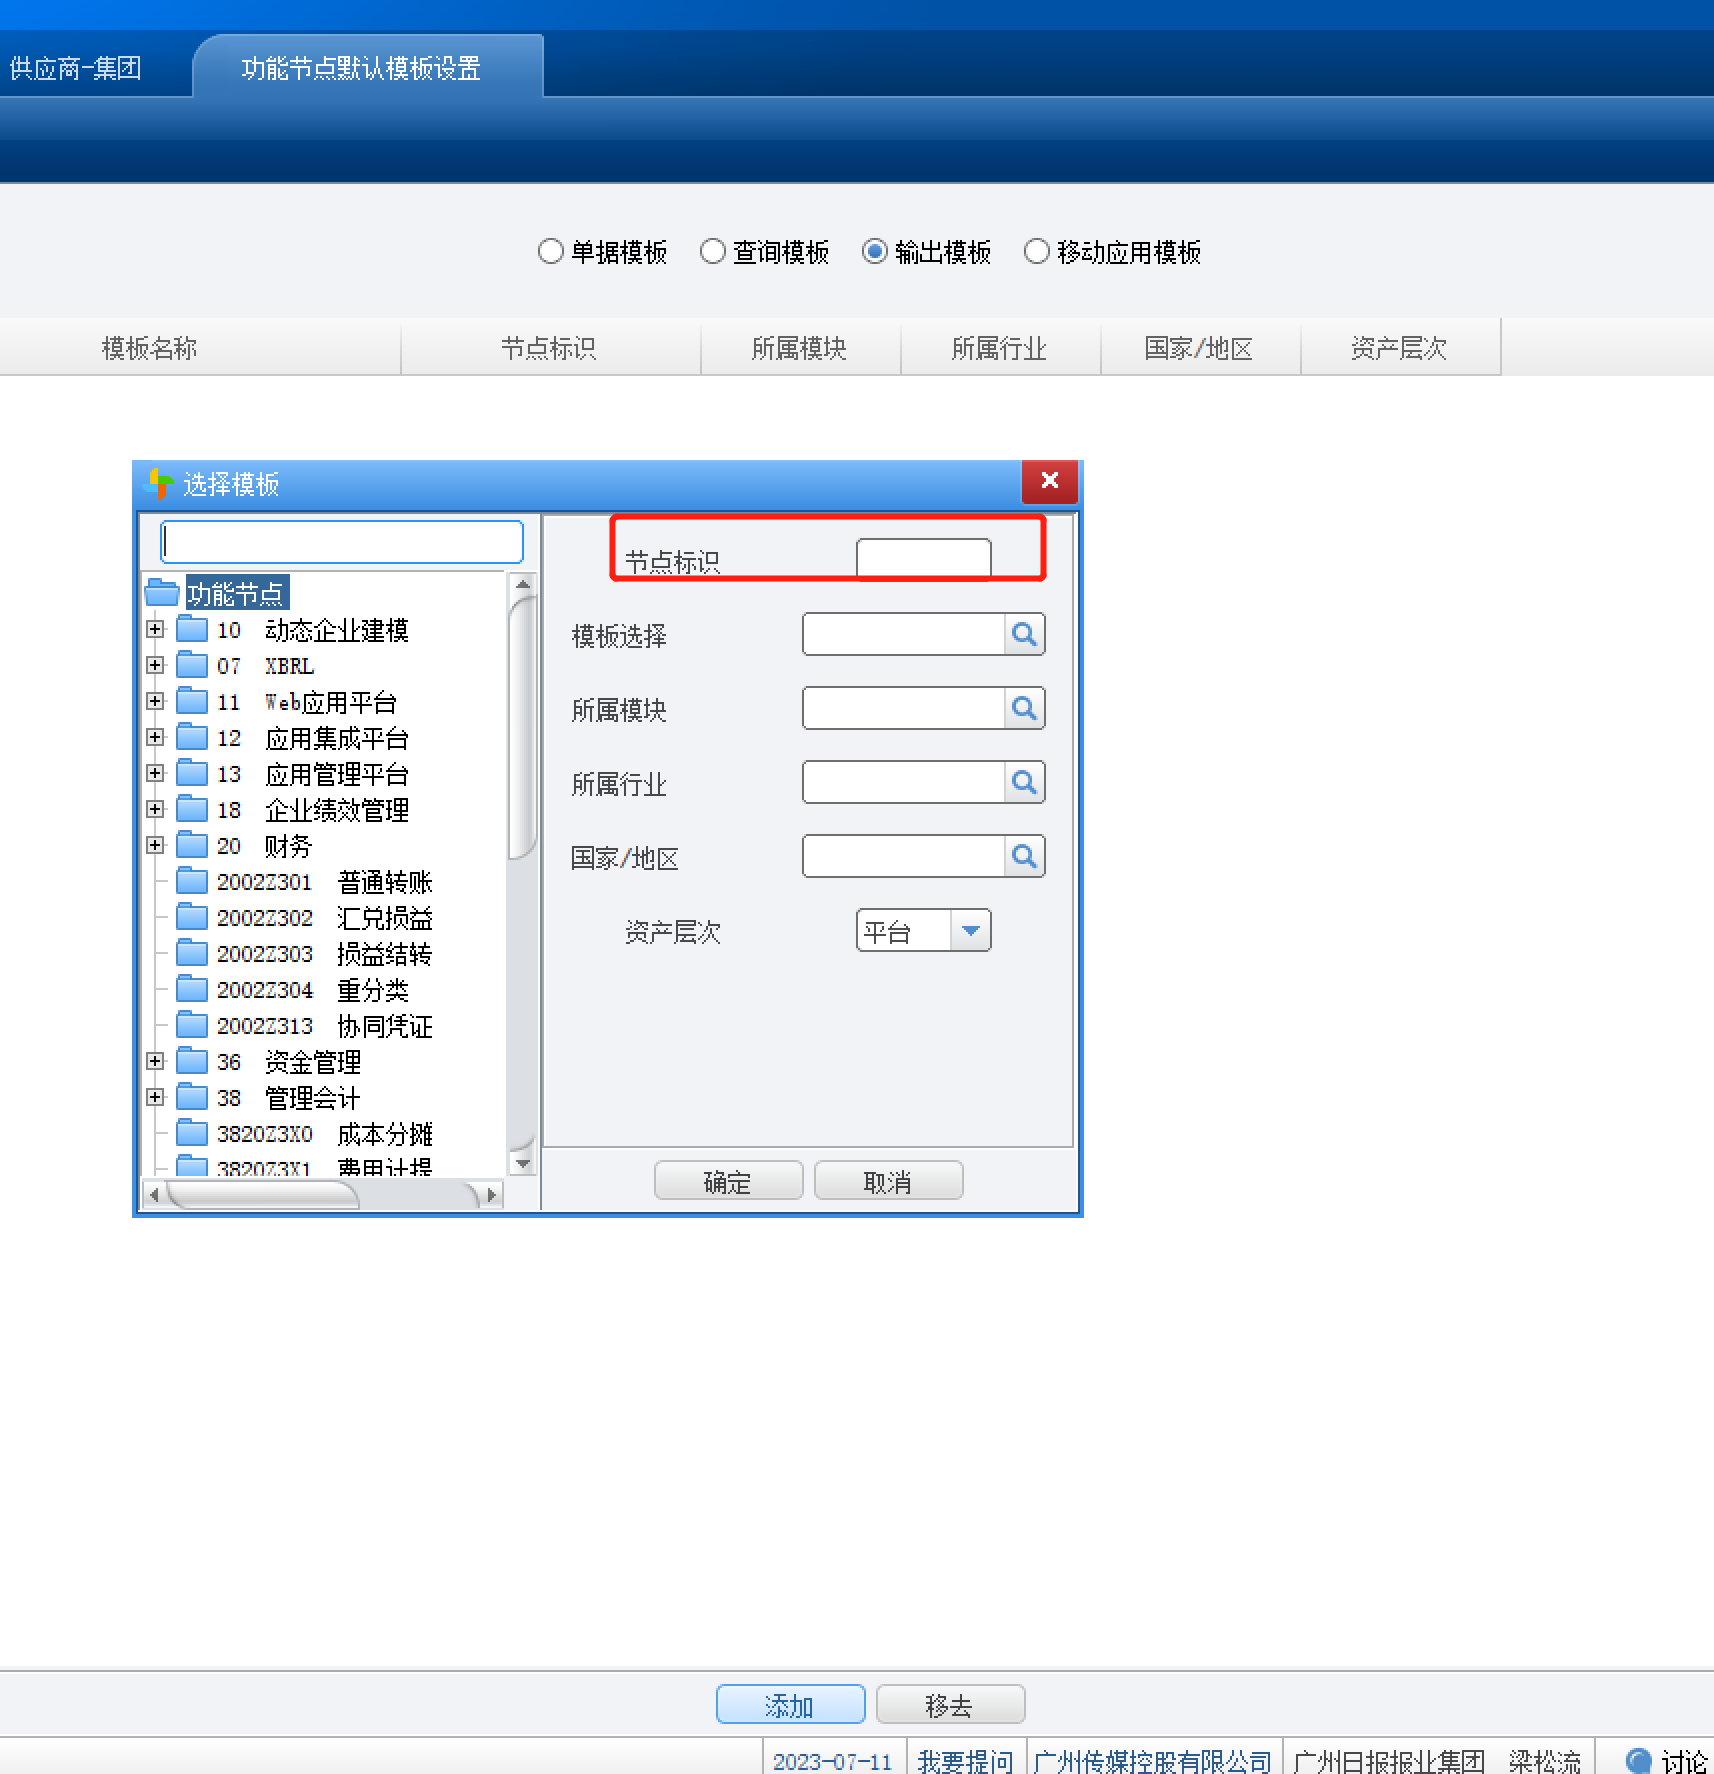This screenshot has width=1714, height=1774.
Task: Click the 所属行业 search magnifier icon
Action: [x=1023, y=782]
